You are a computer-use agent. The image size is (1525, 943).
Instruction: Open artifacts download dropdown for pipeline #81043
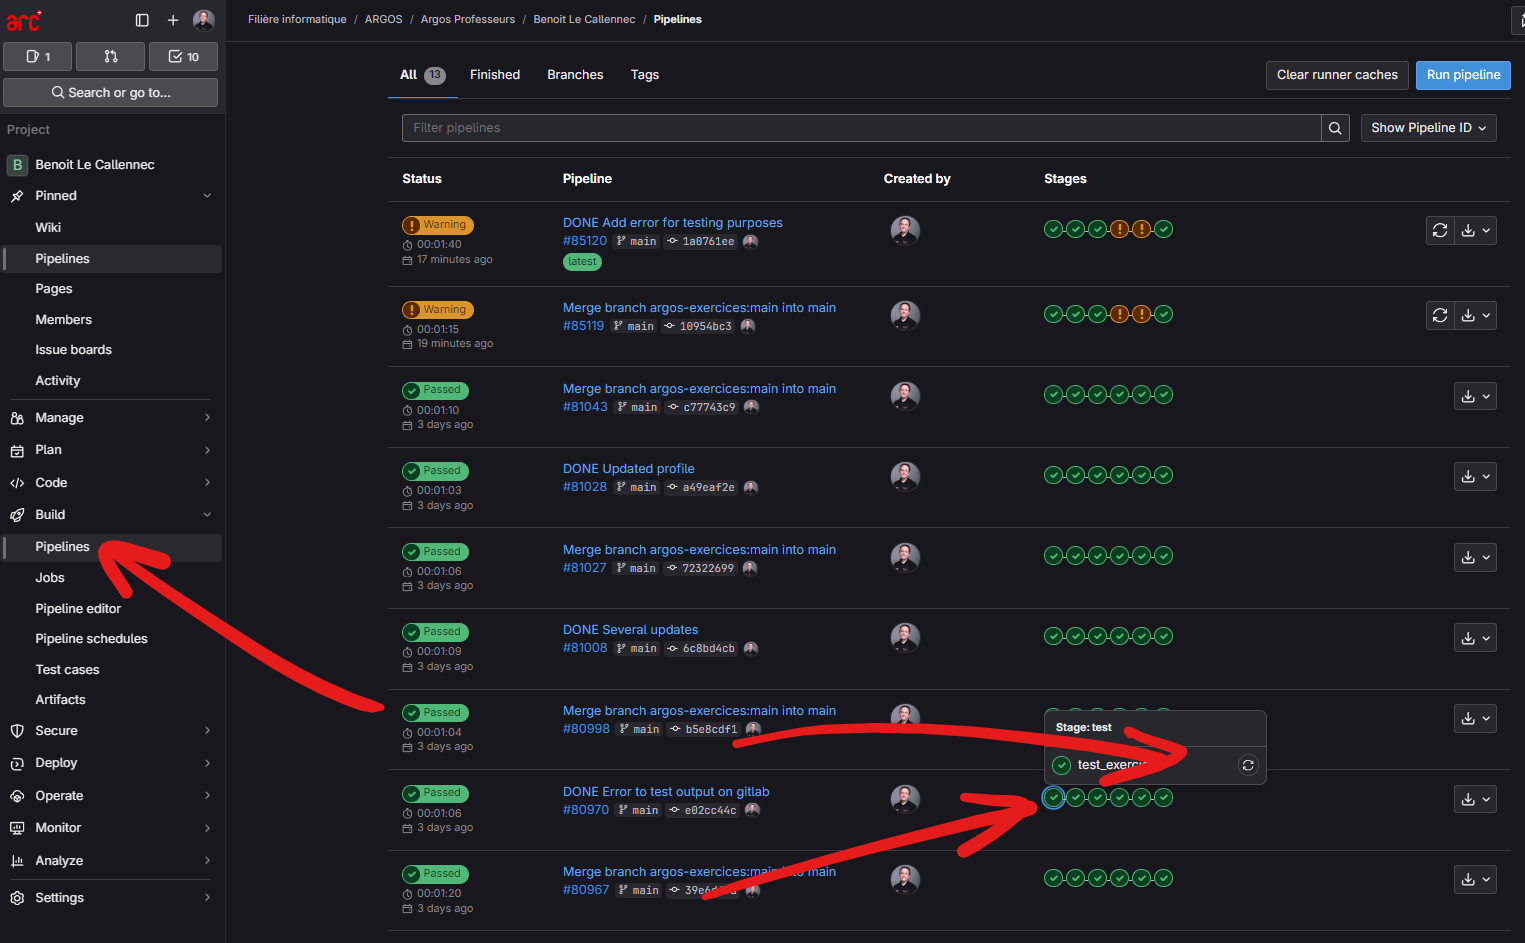coord(1475,396)
